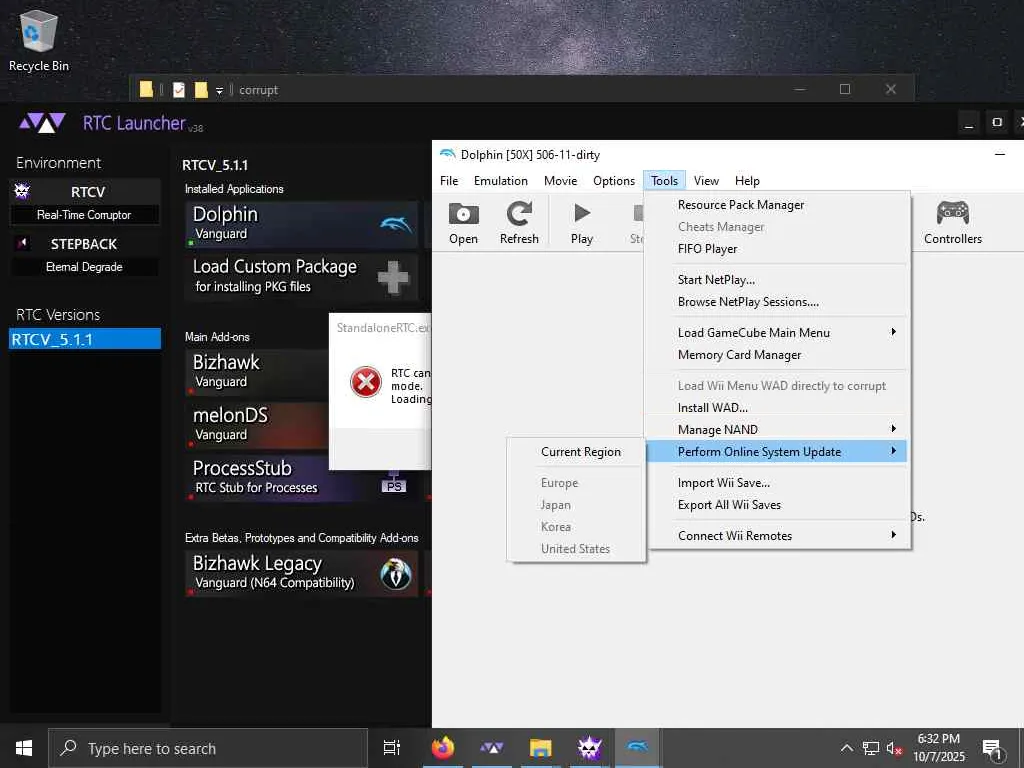This screenshot has height=768, width=1024.
Task: Click the Refresh toolbar icon in Dolphin
Action: 519,214
